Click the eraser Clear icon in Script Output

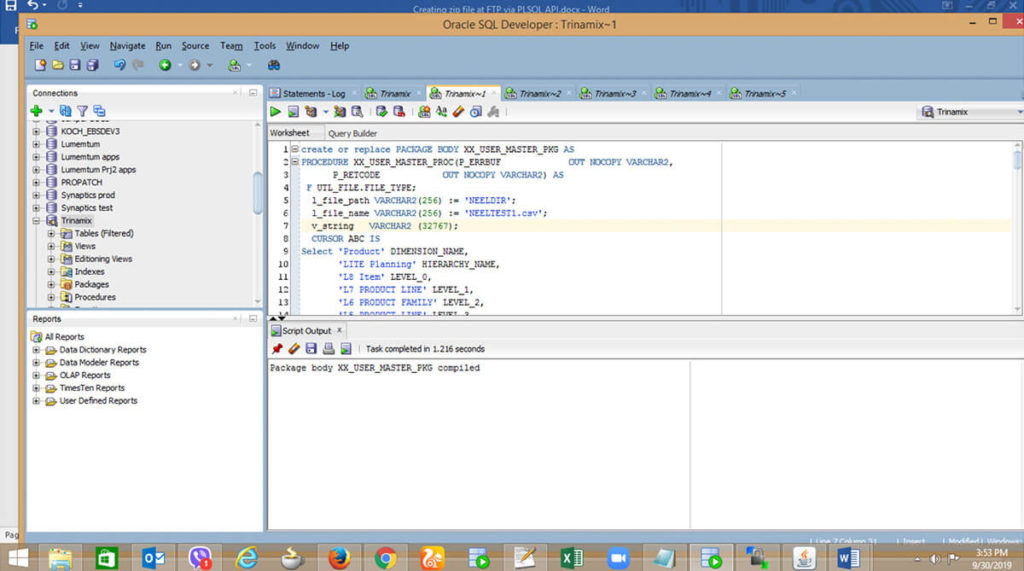coord(294,349)
